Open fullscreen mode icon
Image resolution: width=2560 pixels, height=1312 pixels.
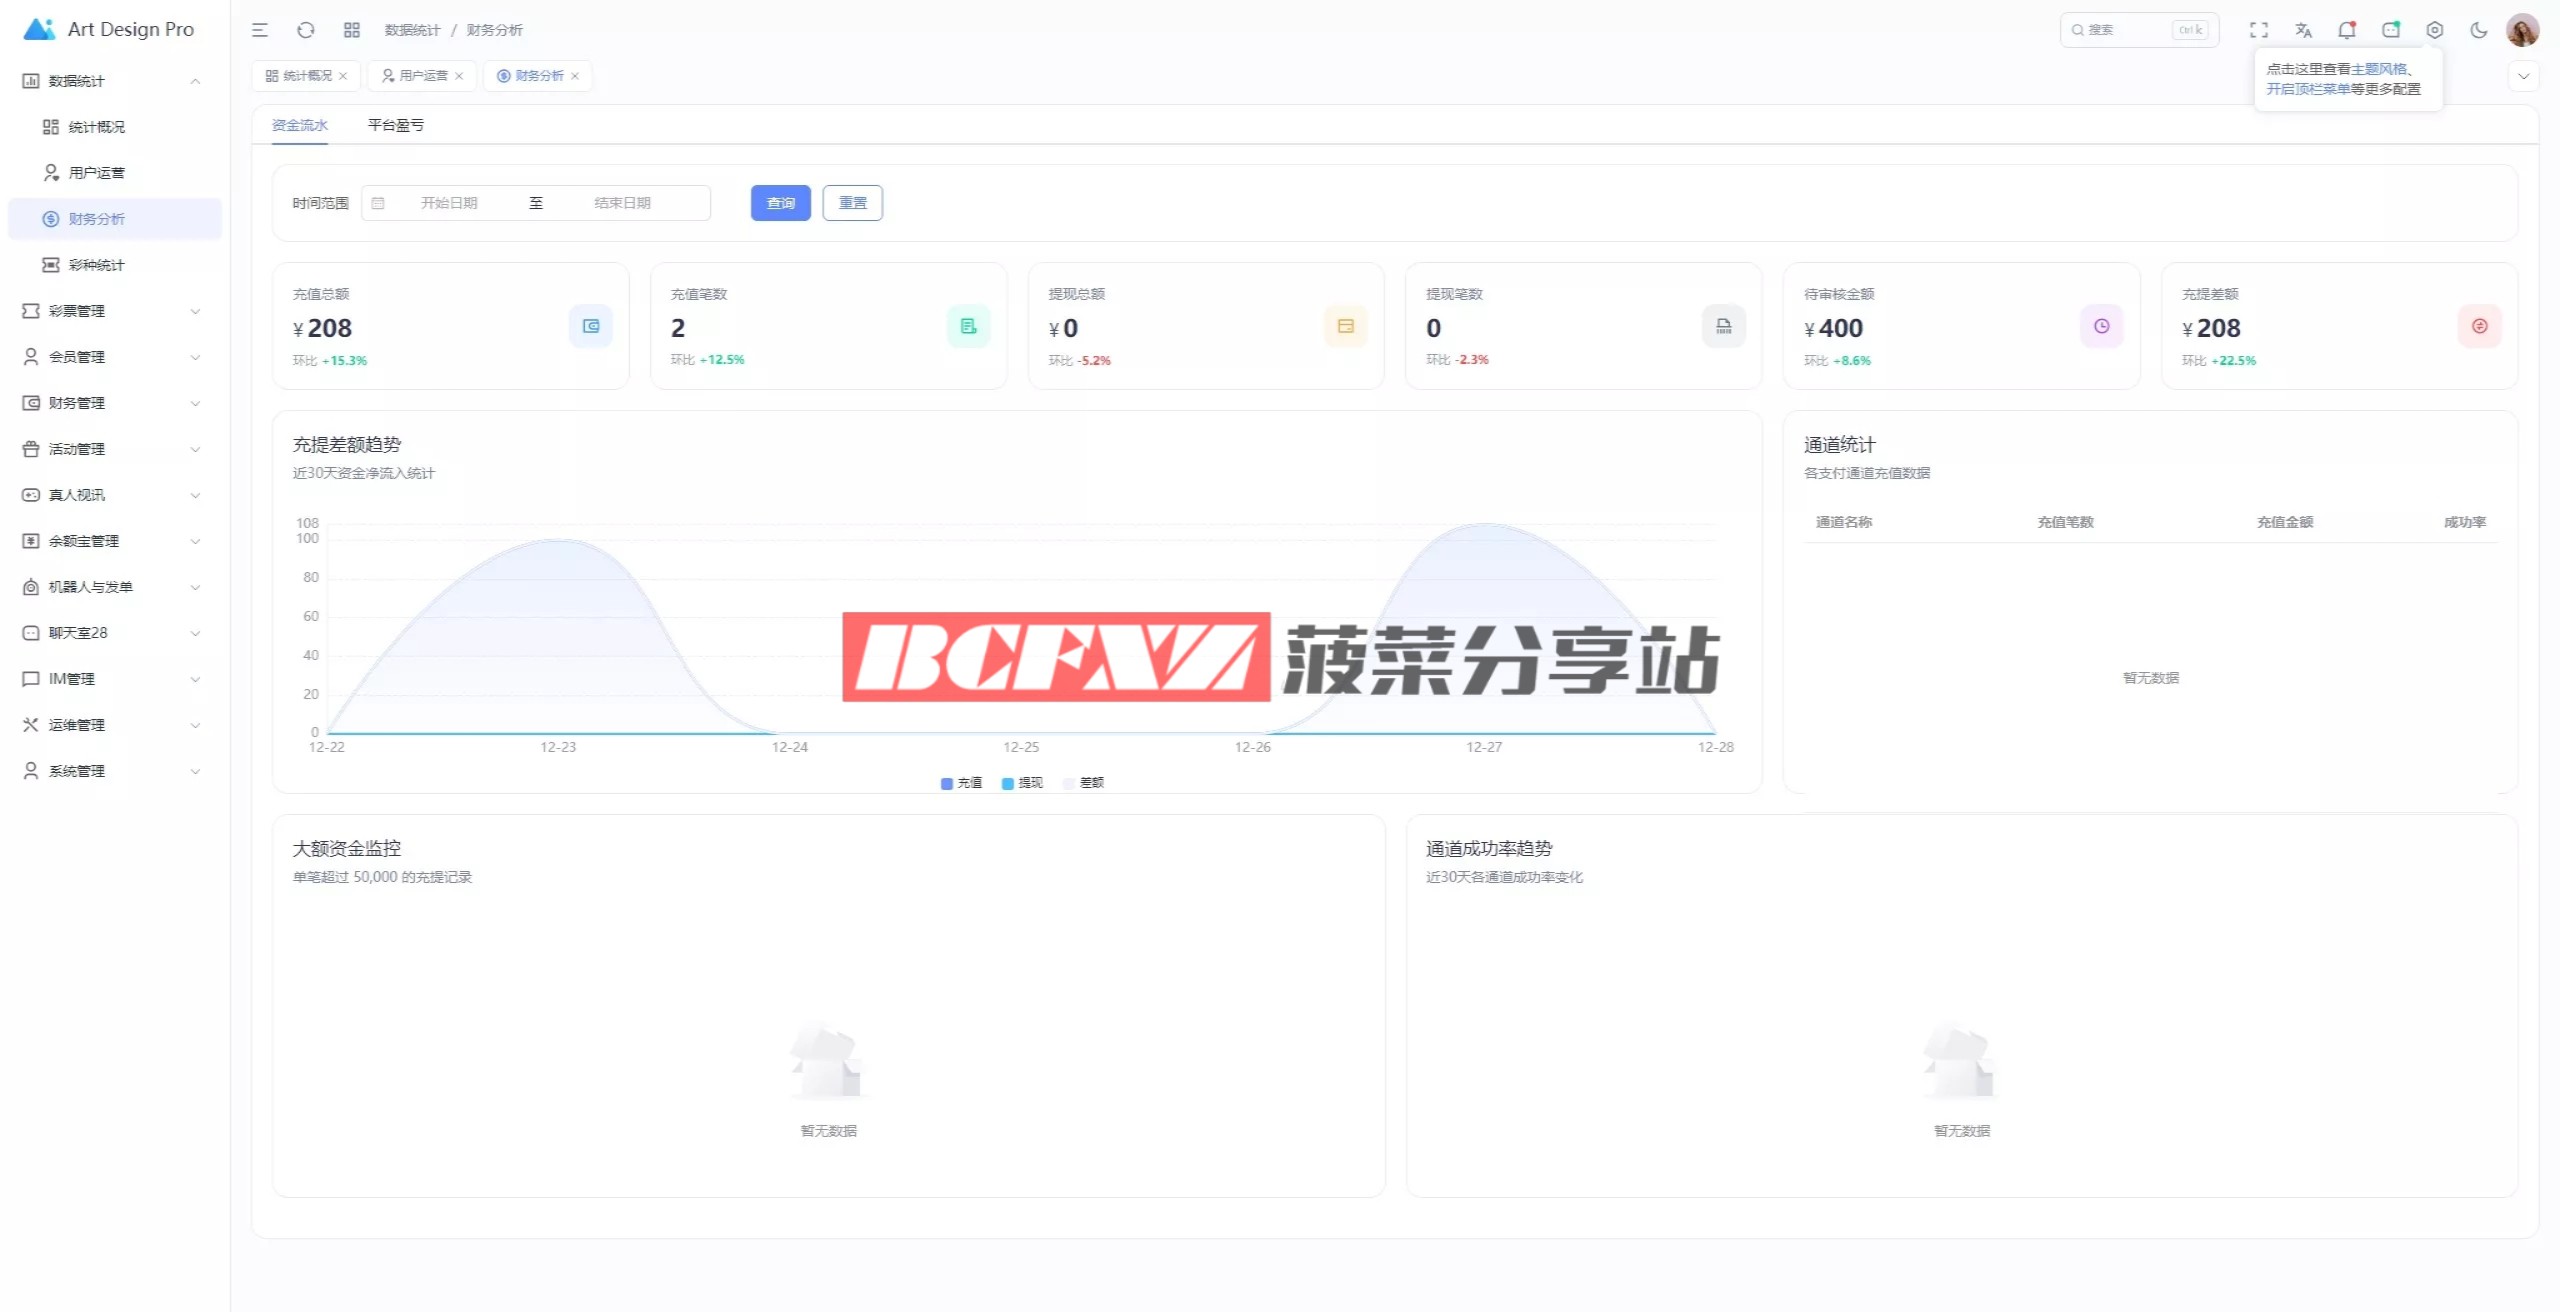2259,30
